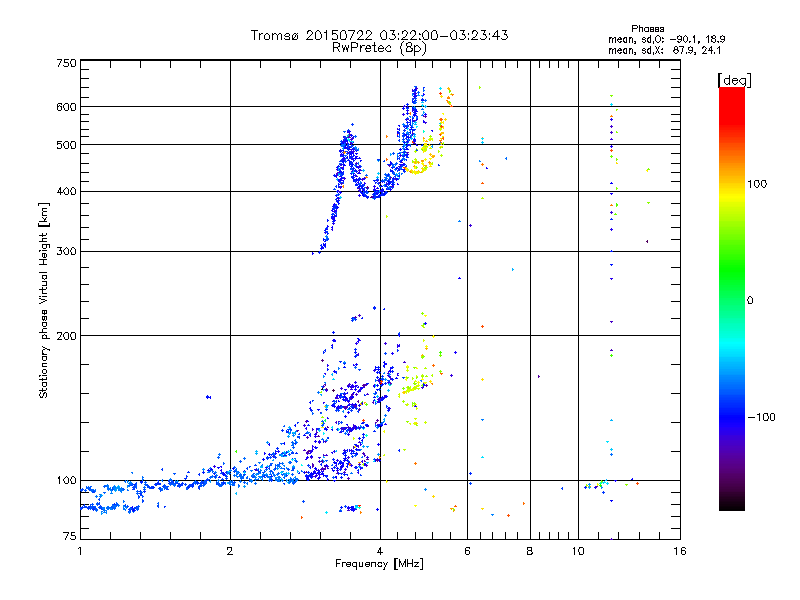Image resolution: width=800 pixels, height=600 pixels.
Task: Click the x-axis tick label "2"
Action: (230, 551)
